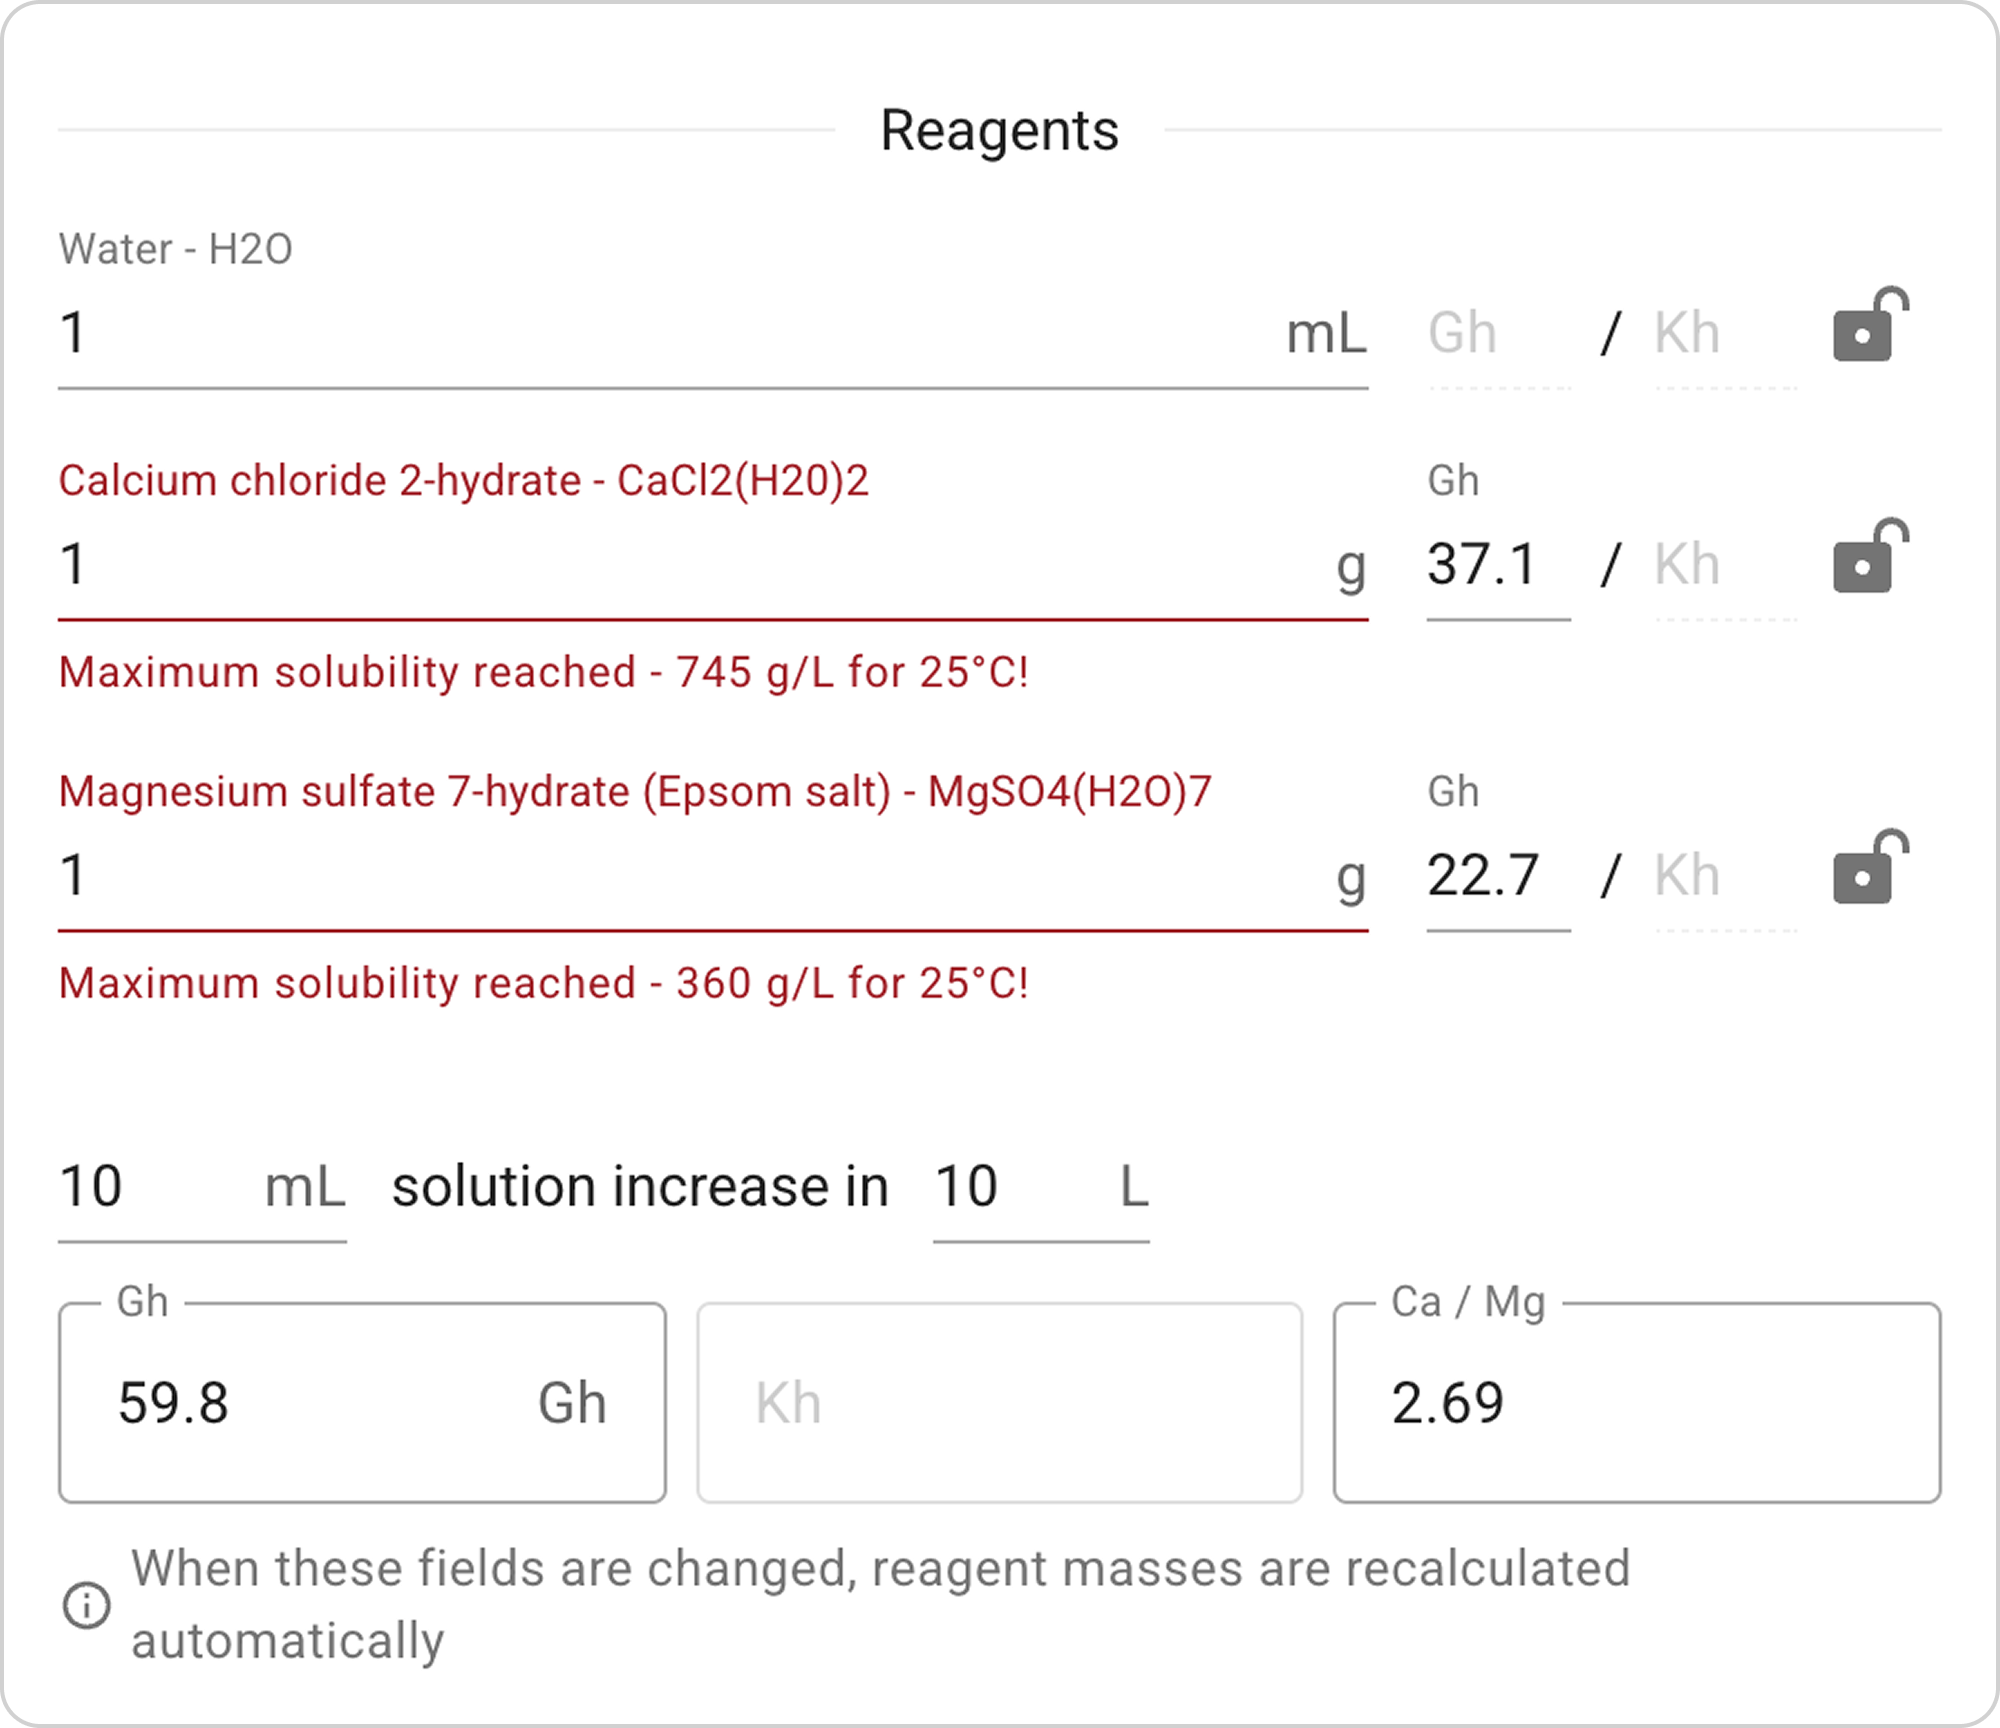This screenshot has height=1728, width=2000.
Task: Toggle the Magnesium sulfate lock icon
Action: pyautogui.click(x=1868, y=869)
